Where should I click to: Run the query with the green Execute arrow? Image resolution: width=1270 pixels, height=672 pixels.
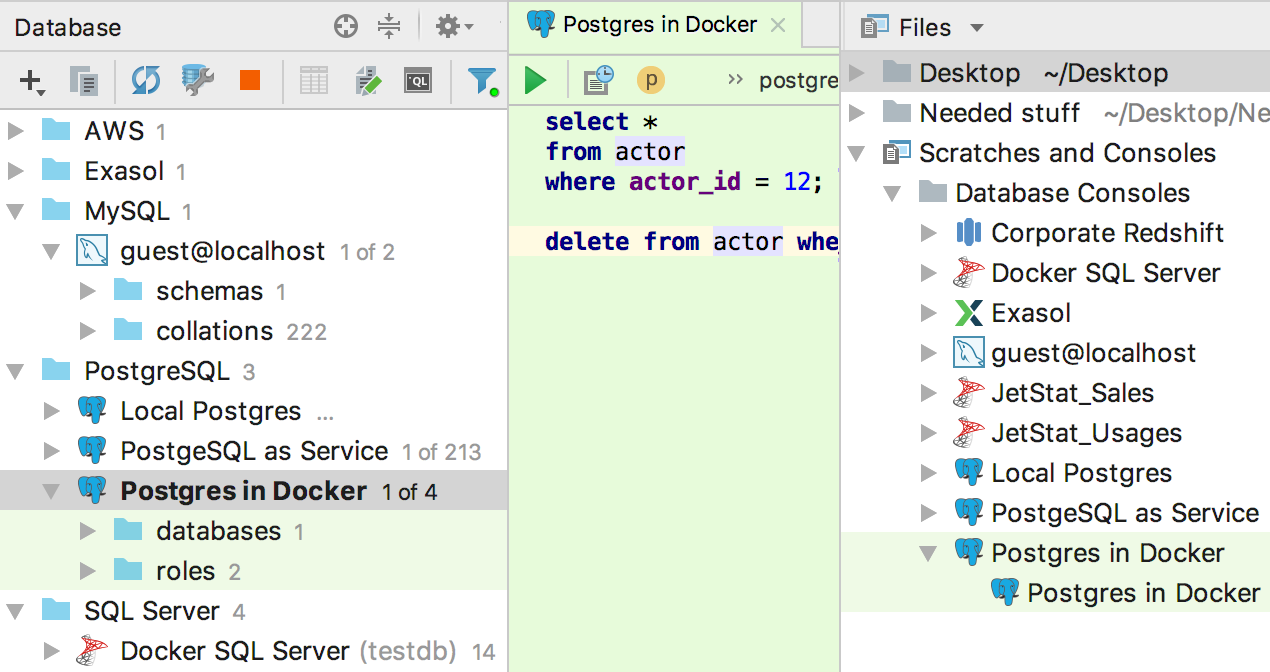(x=536, y=80)
